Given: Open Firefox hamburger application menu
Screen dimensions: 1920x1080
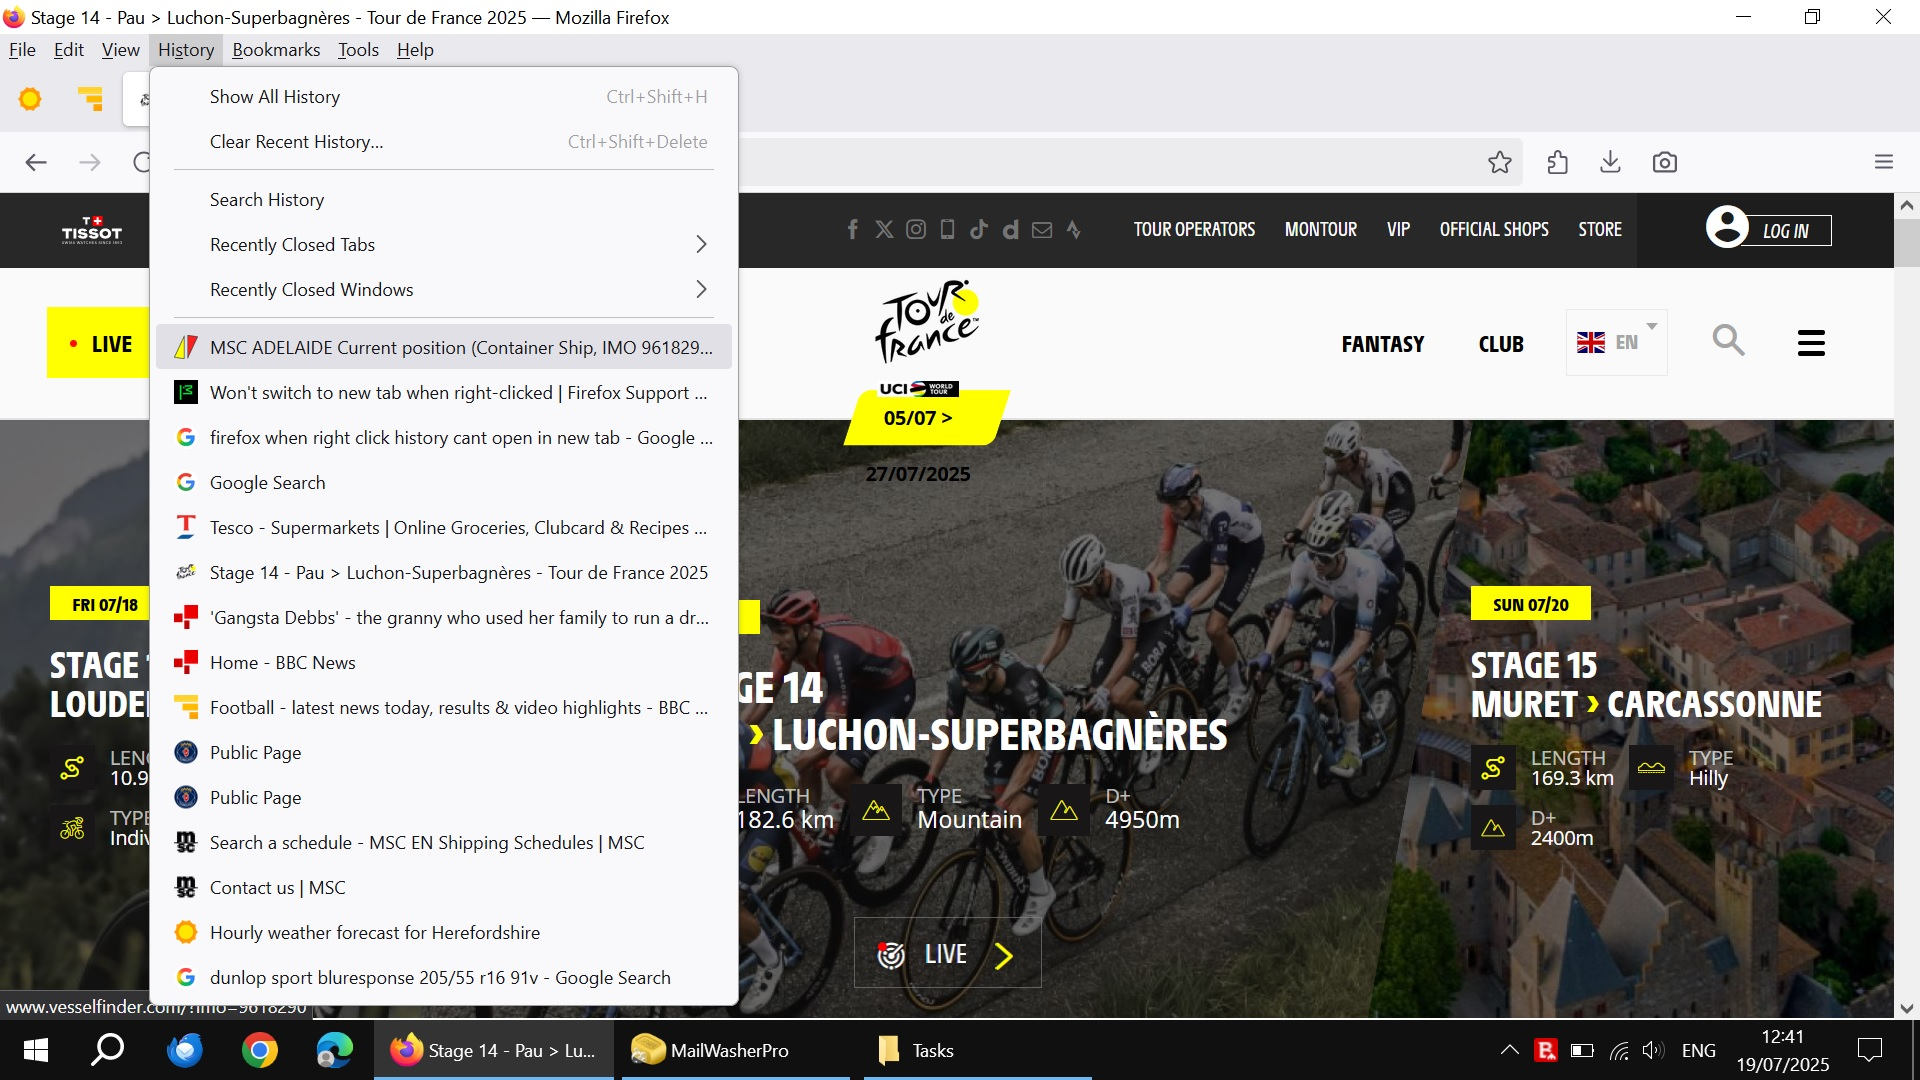Looking at the screenshot, I should tap(1884, 162).
